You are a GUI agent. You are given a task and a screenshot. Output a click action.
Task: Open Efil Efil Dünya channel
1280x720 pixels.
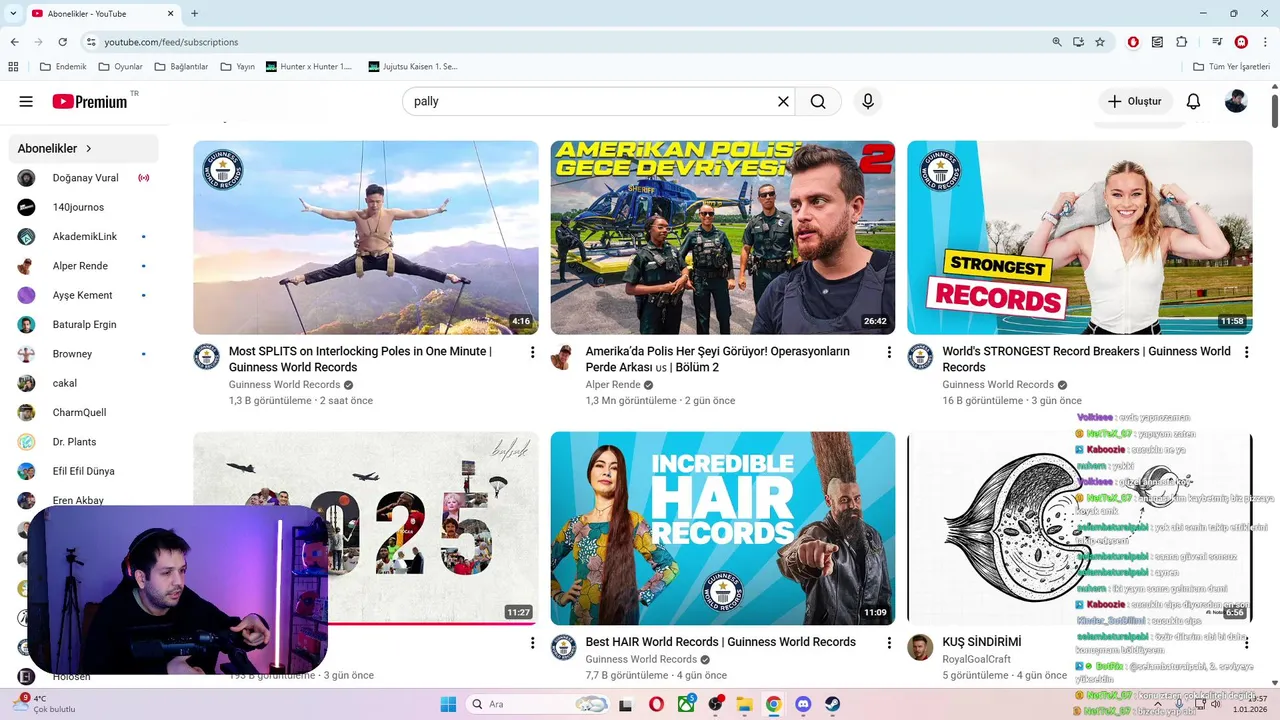(82, 471)
